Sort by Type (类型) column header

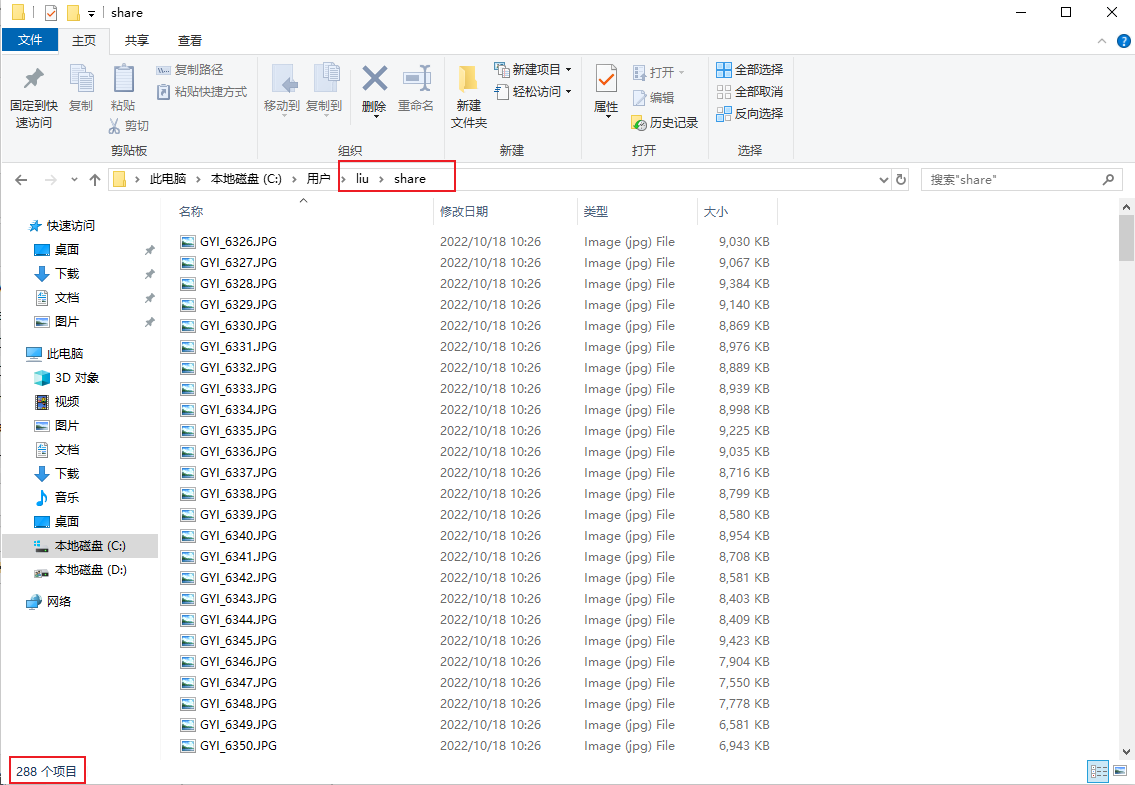click(x=596, y=211)
